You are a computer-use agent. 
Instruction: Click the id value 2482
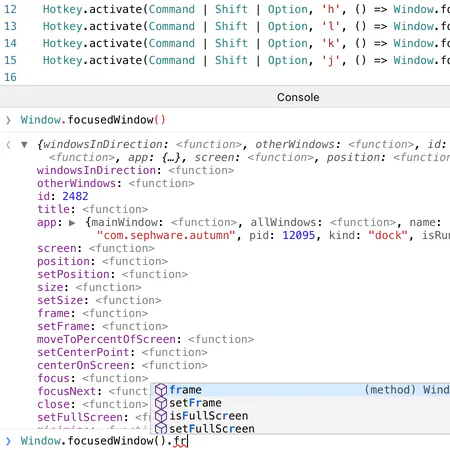[x=75, y=196]
